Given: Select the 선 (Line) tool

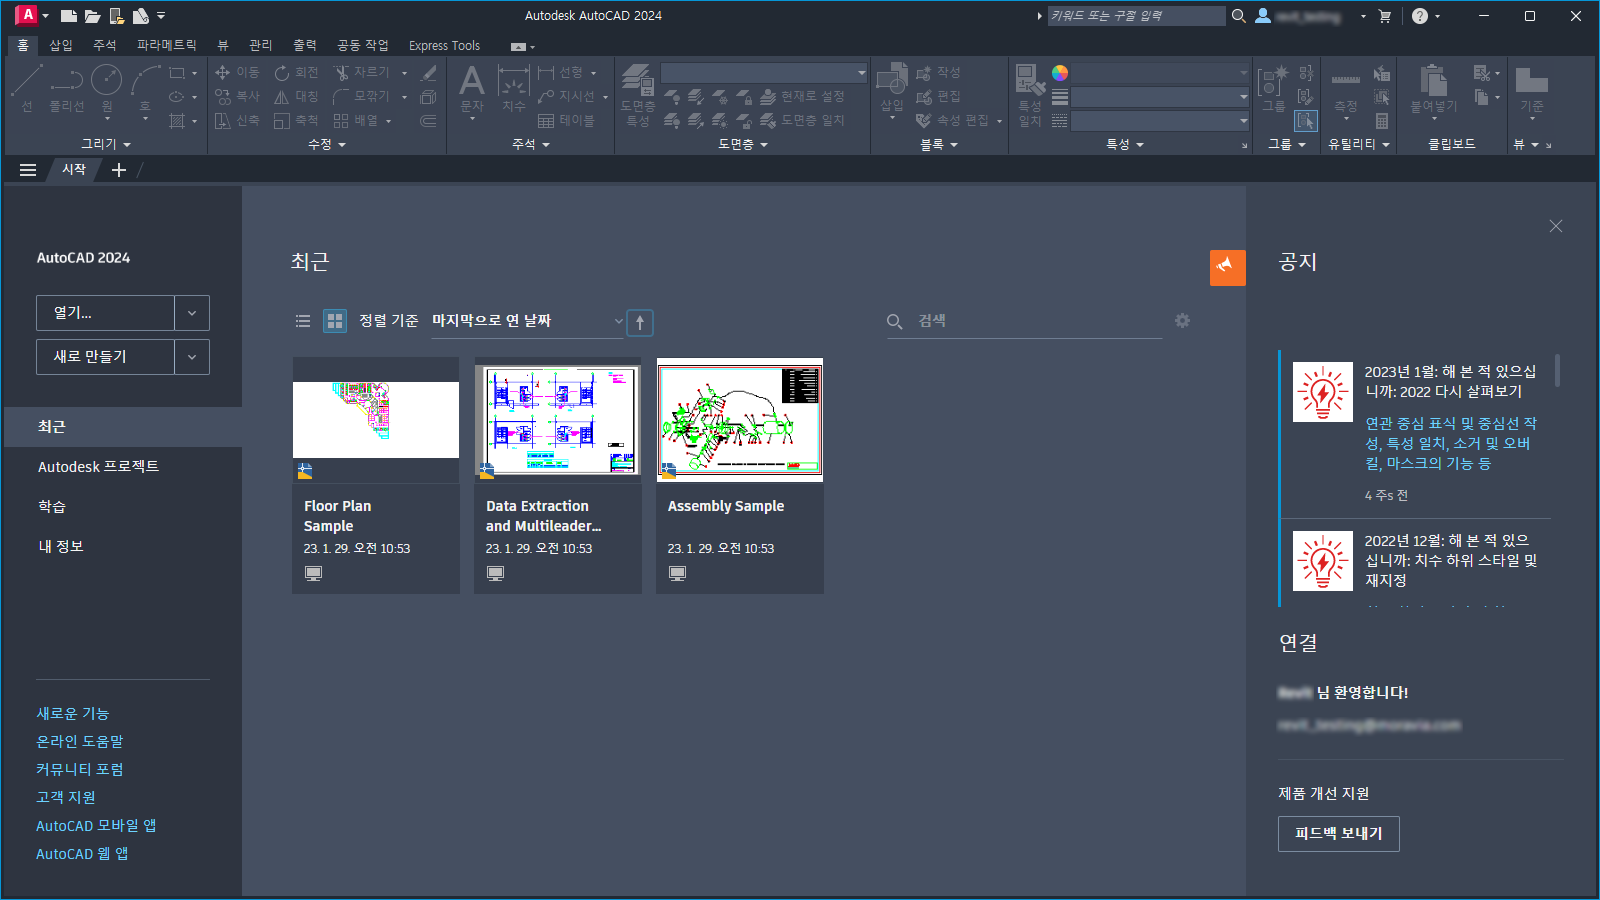Looking at the screenshot, I should pos(27,88).
